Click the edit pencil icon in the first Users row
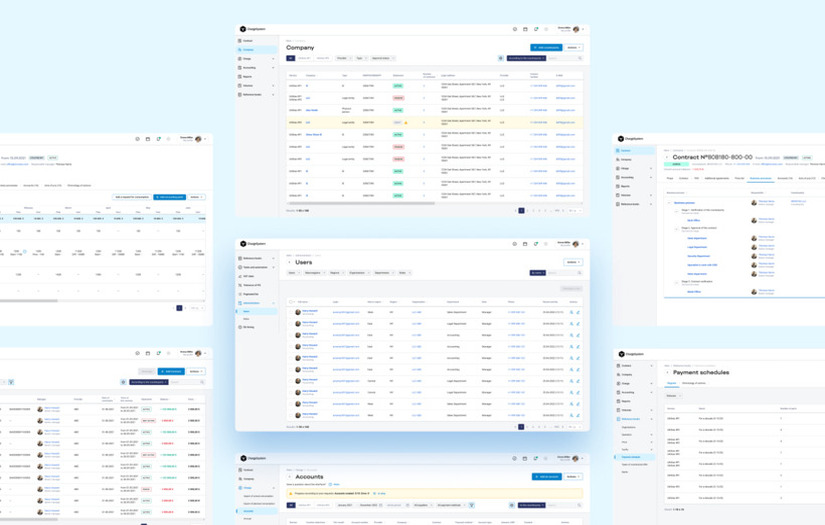 pyautogui.click(x=578, y=312)
